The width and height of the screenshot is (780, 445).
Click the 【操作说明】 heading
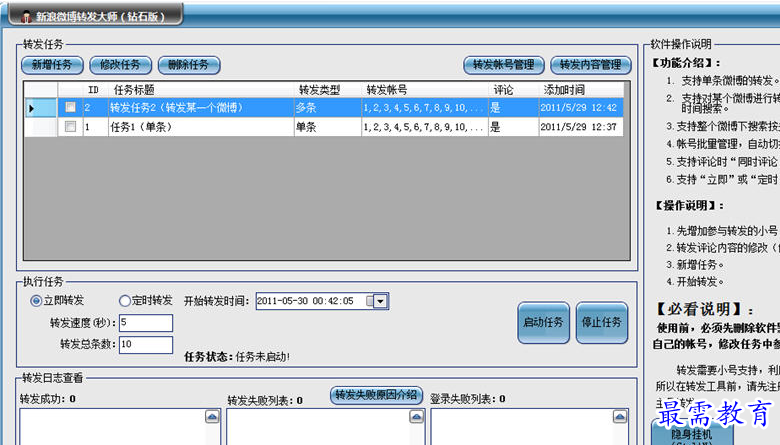[x=689, y=205]
